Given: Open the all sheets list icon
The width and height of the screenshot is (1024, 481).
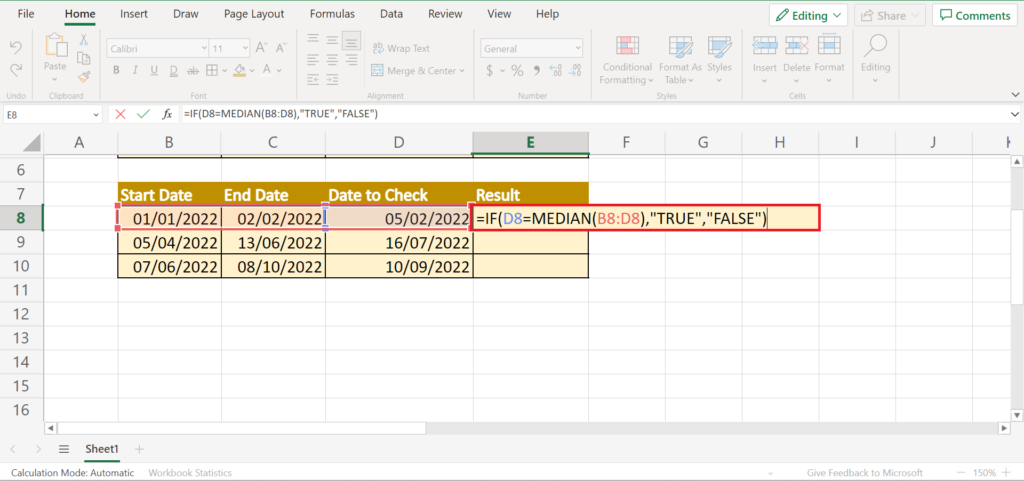Looking at the screenshot, I should tap(63, 449).
